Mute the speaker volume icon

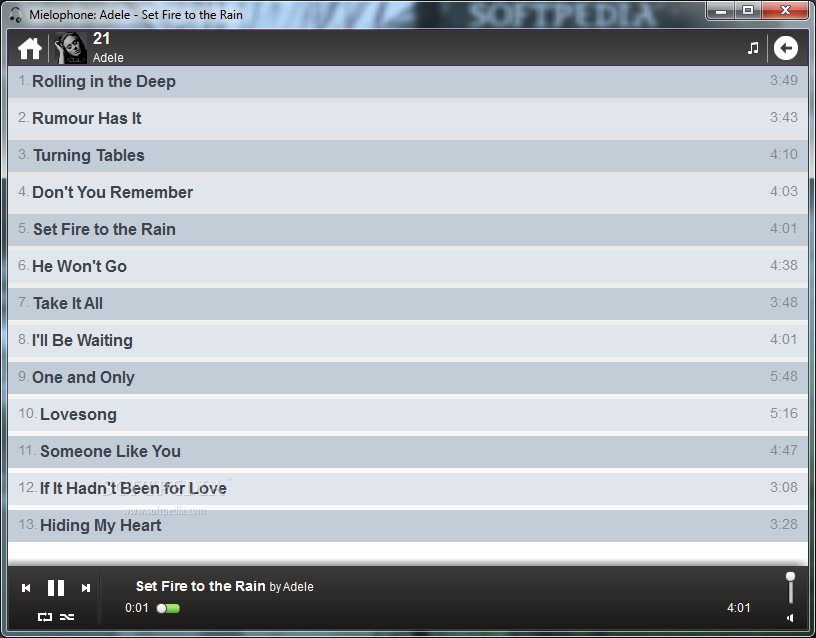pos(790,618)
